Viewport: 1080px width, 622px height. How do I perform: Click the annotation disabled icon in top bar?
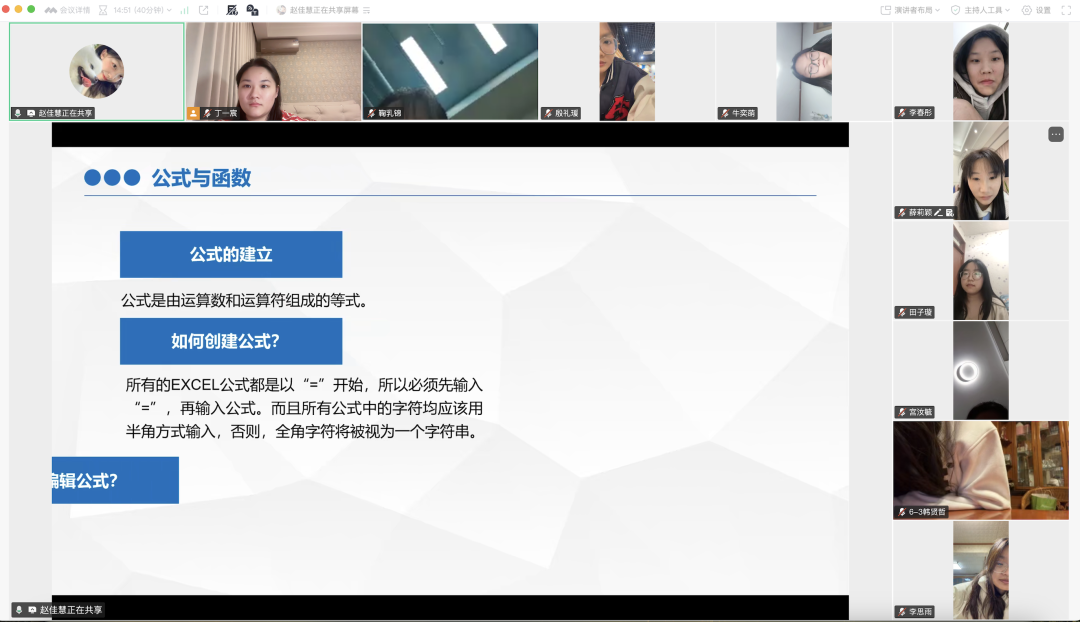[232, 10]
